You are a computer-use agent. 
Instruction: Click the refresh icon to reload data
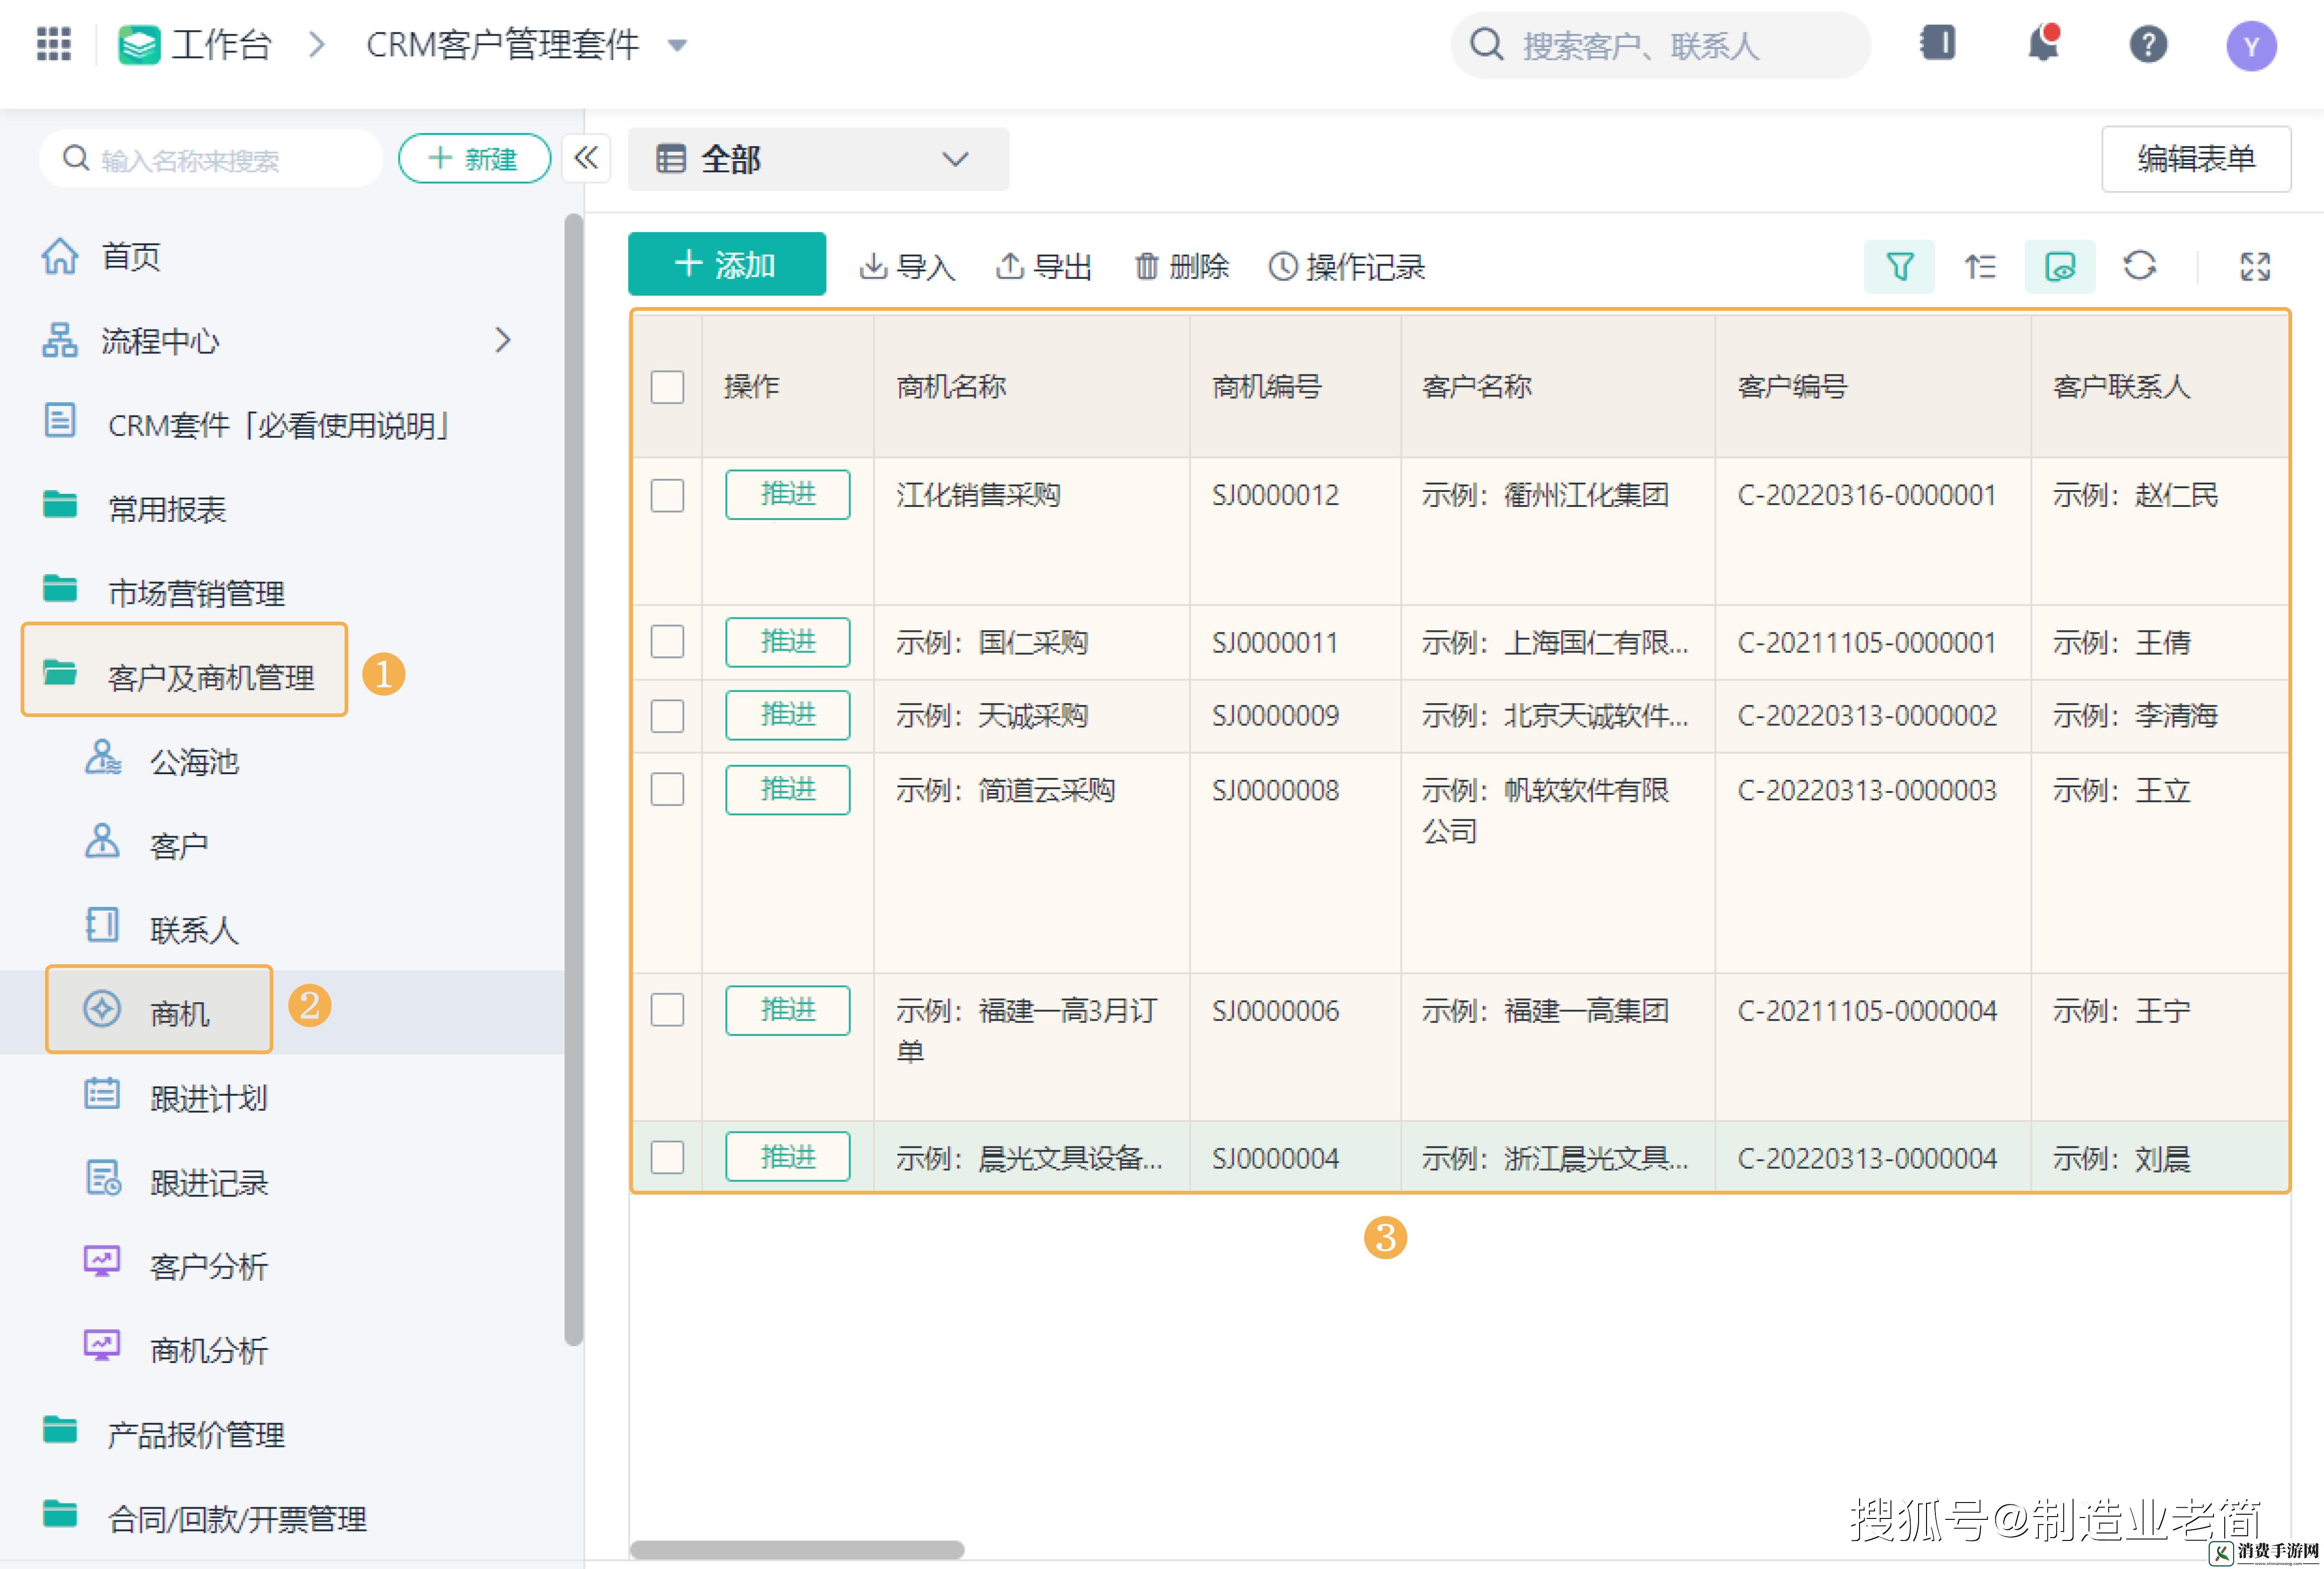point(2140,266)
